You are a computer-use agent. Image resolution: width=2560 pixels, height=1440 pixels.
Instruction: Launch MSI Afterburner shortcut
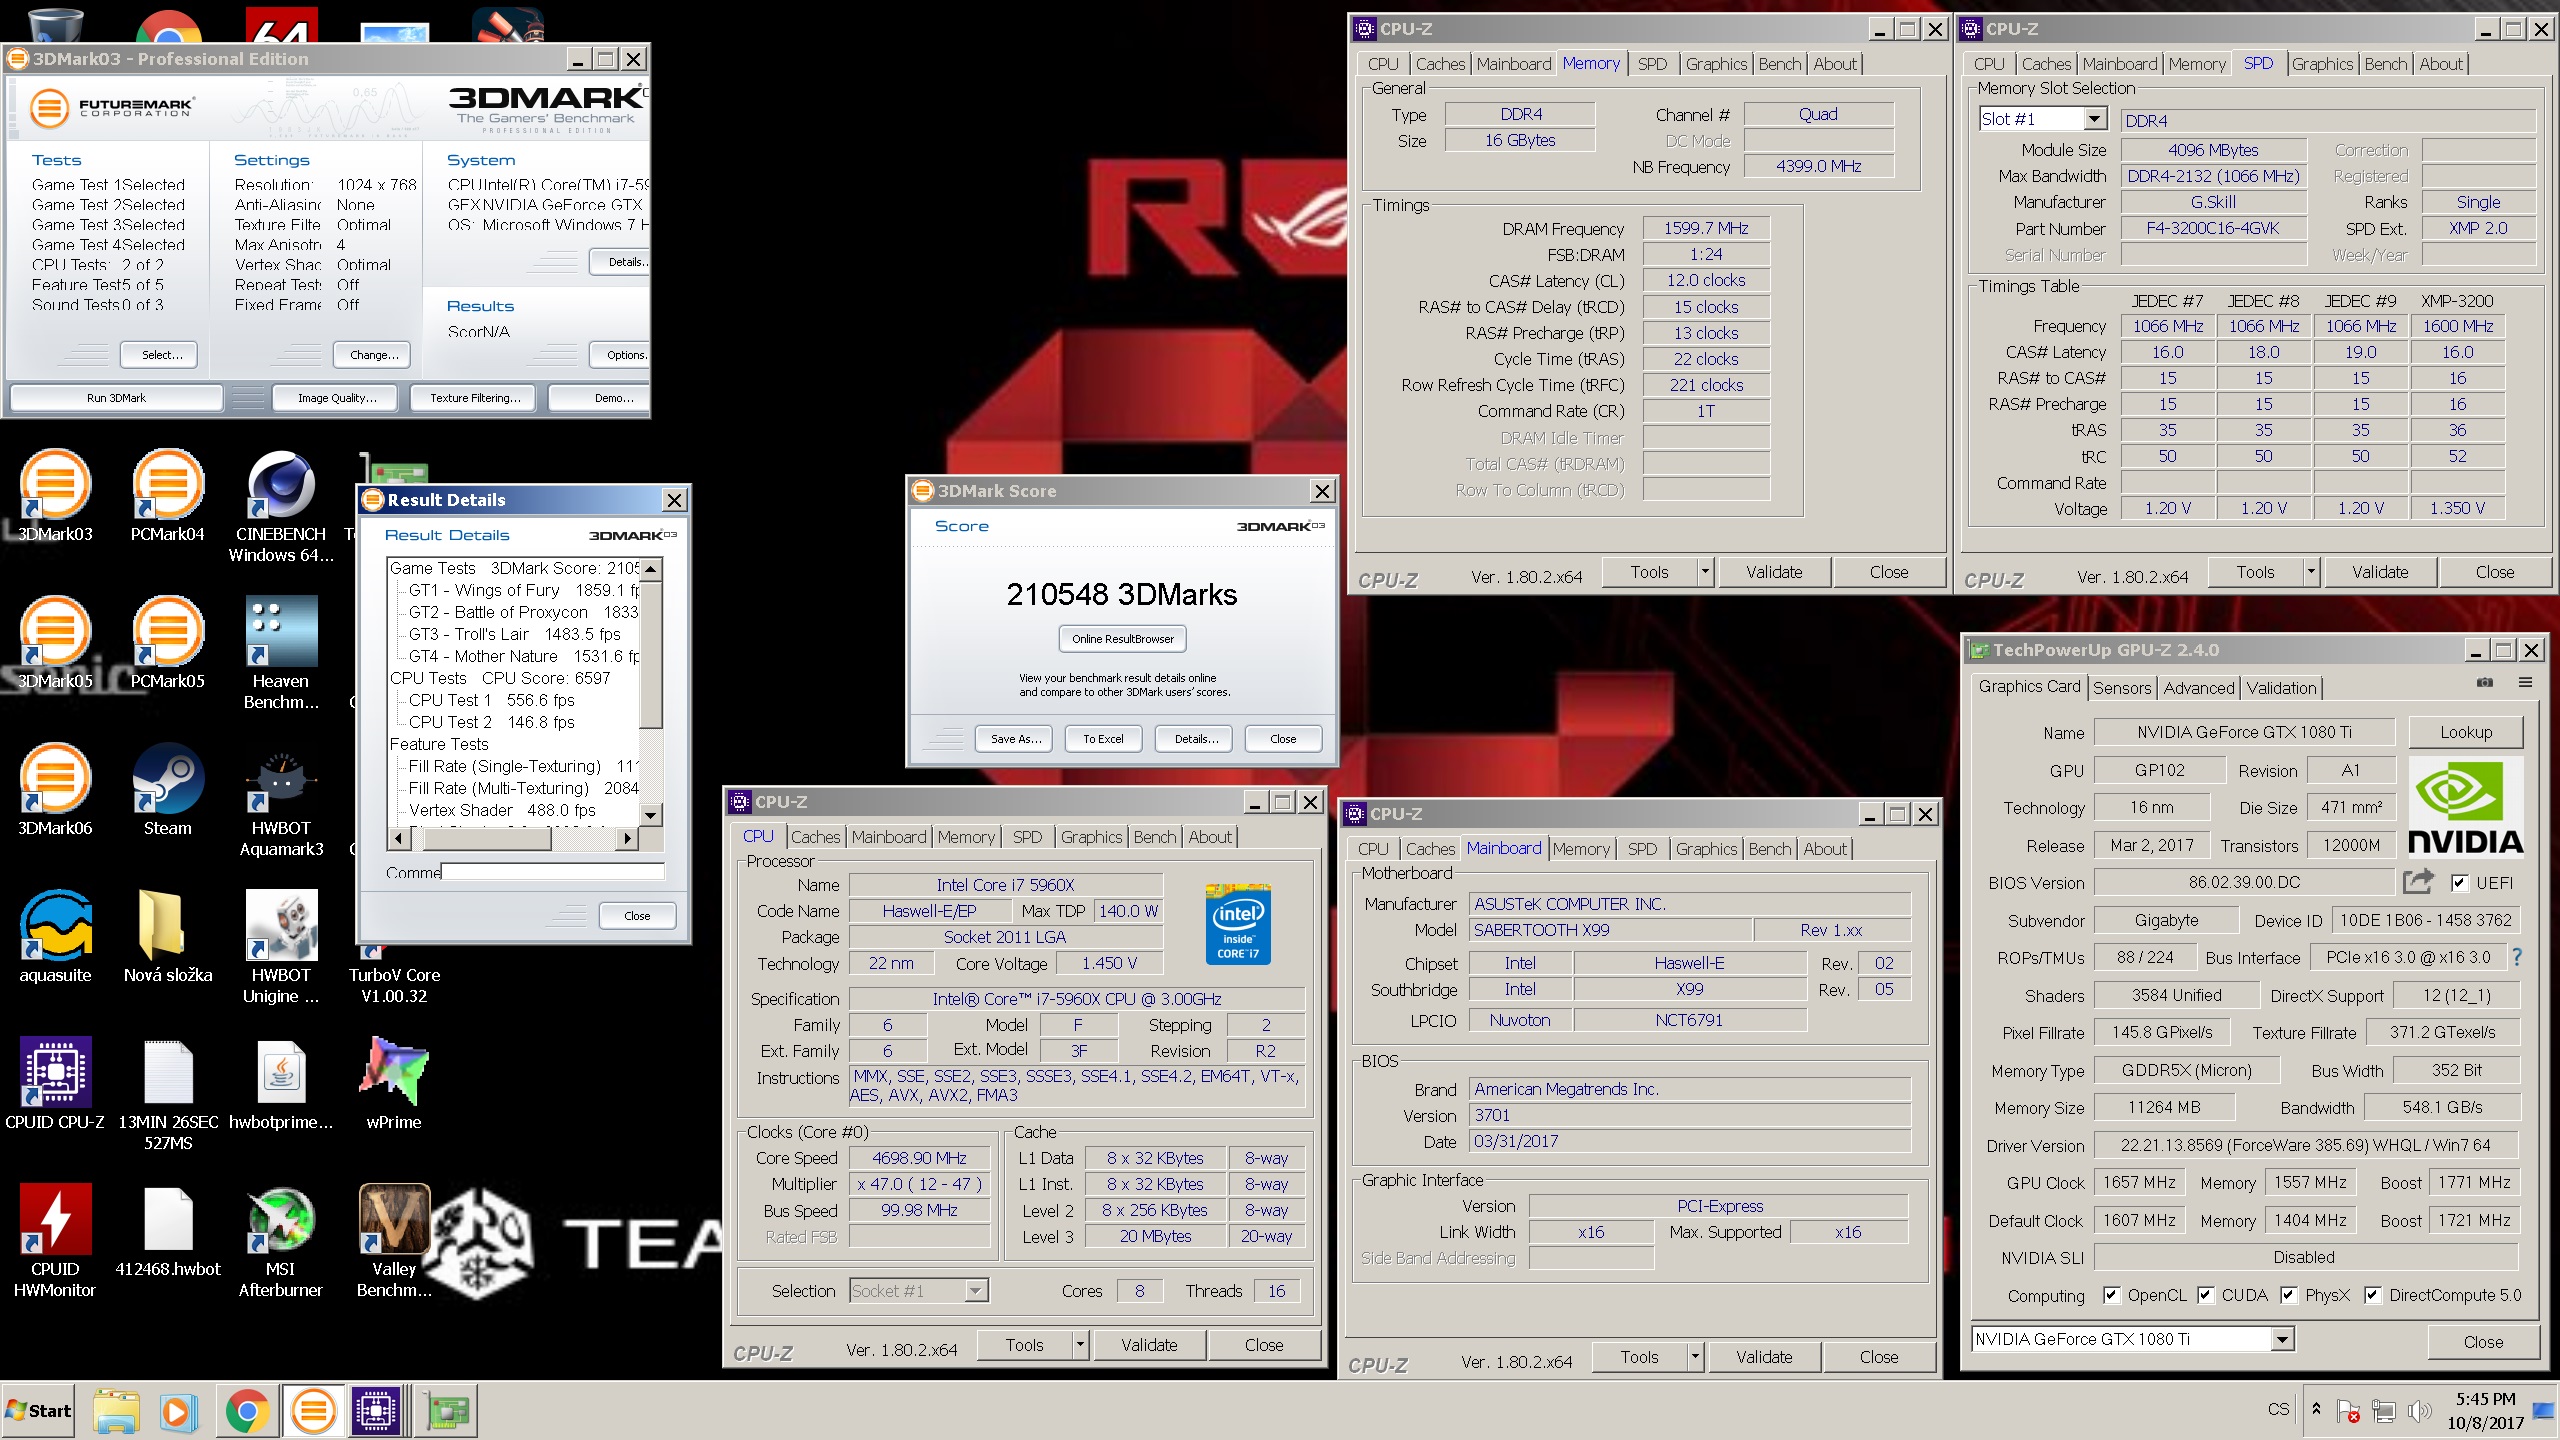pos(281,1241)
